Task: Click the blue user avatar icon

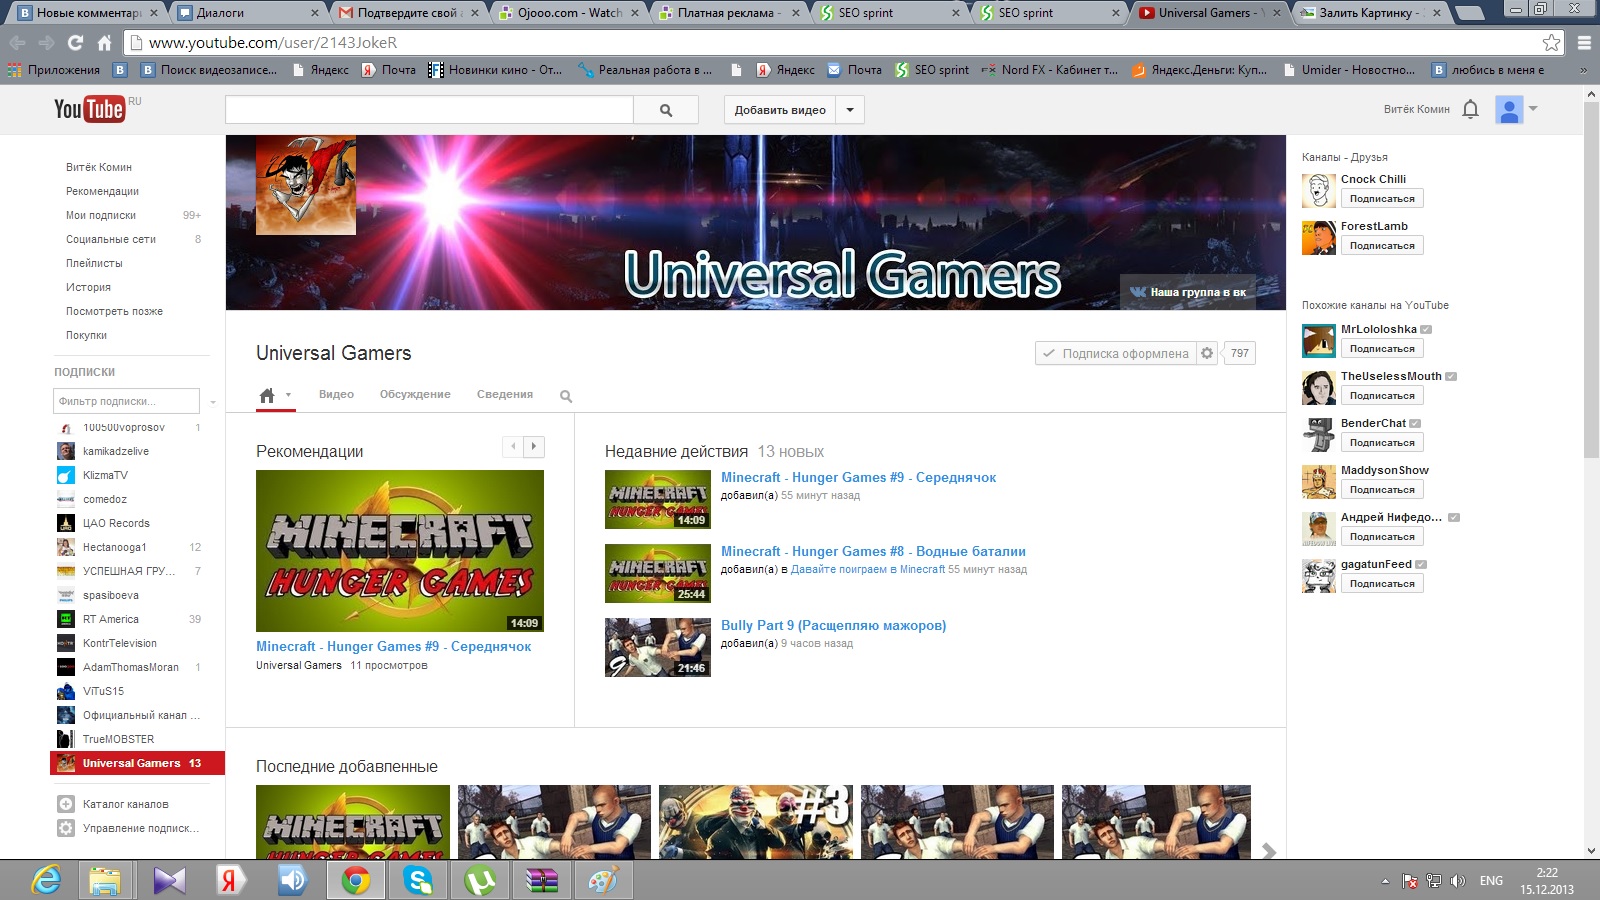Action: tap(1509, 109)
